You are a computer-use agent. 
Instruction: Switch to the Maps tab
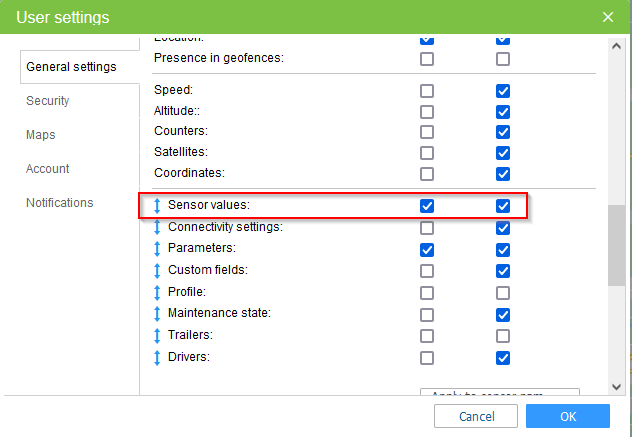pos(41,135)
